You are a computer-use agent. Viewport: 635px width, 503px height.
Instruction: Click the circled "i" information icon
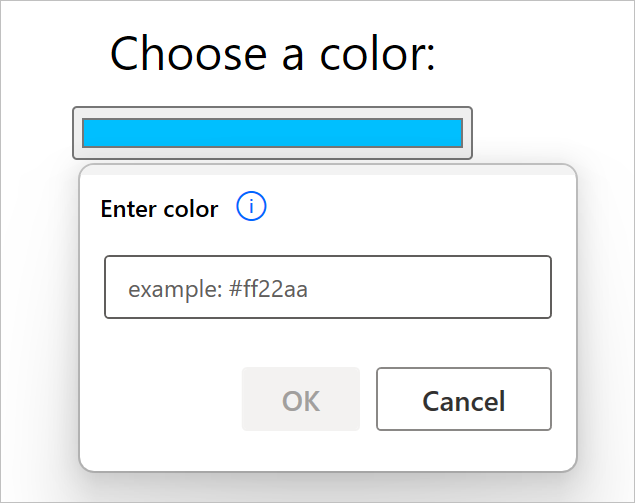click(x=251, y=208)
